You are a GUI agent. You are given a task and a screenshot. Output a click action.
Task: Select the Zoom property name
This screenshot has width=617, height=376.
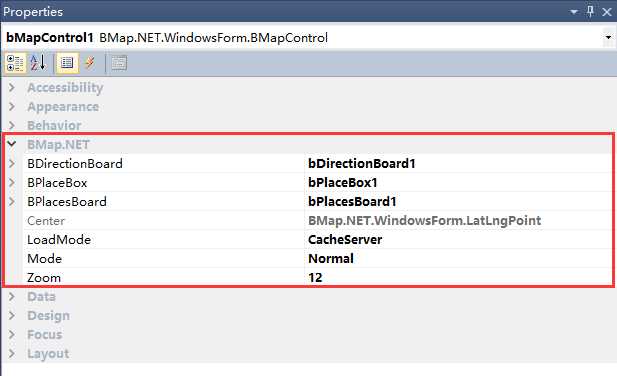coord(44,278)
